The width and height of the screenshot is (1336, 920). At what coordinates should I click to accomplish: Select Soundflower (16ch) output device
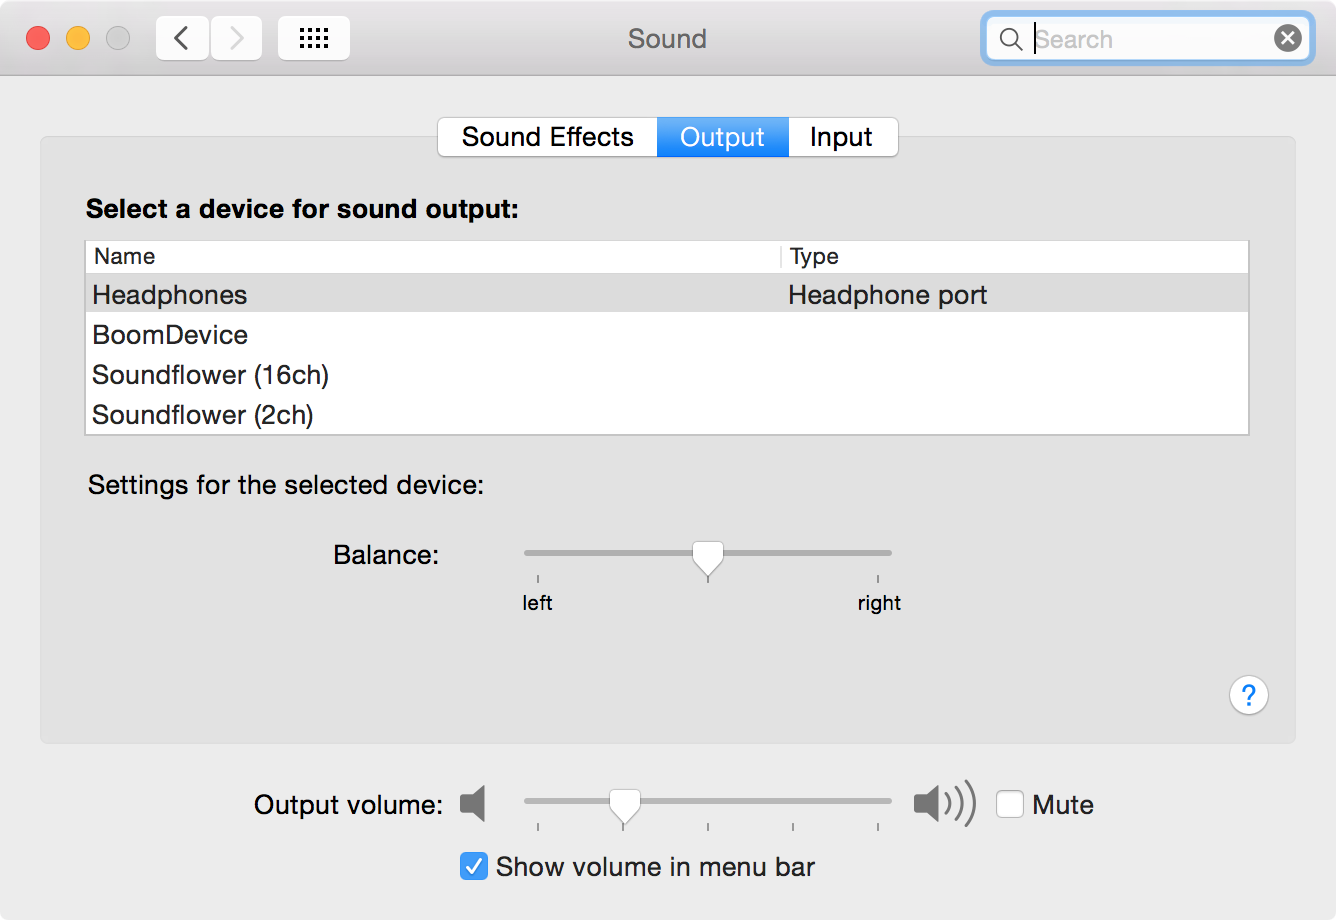(x=210, y=374)
